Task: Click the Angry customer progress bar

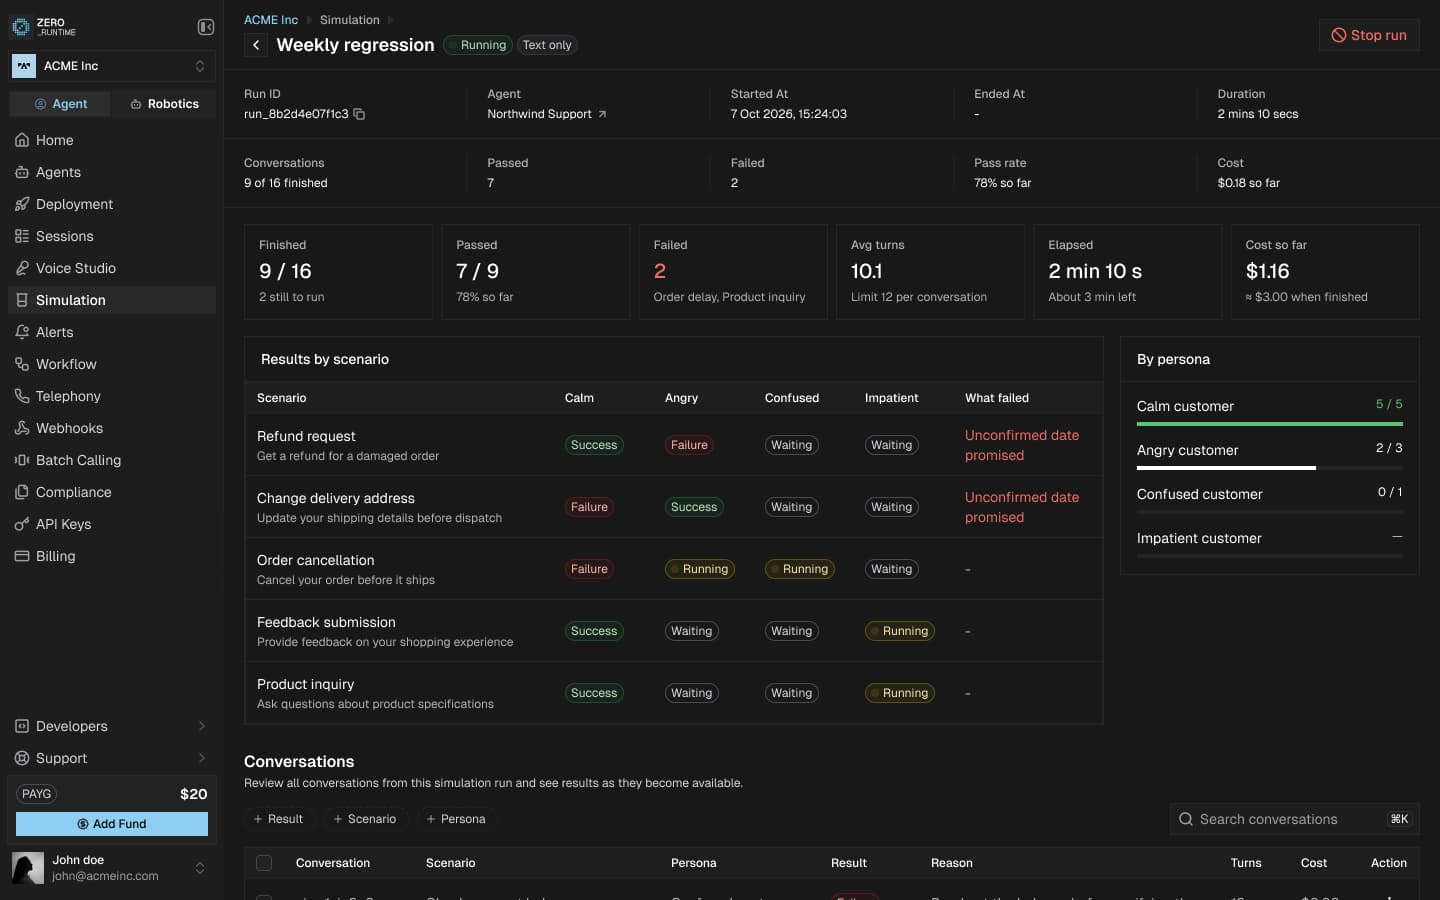Action: (1270, 468)
